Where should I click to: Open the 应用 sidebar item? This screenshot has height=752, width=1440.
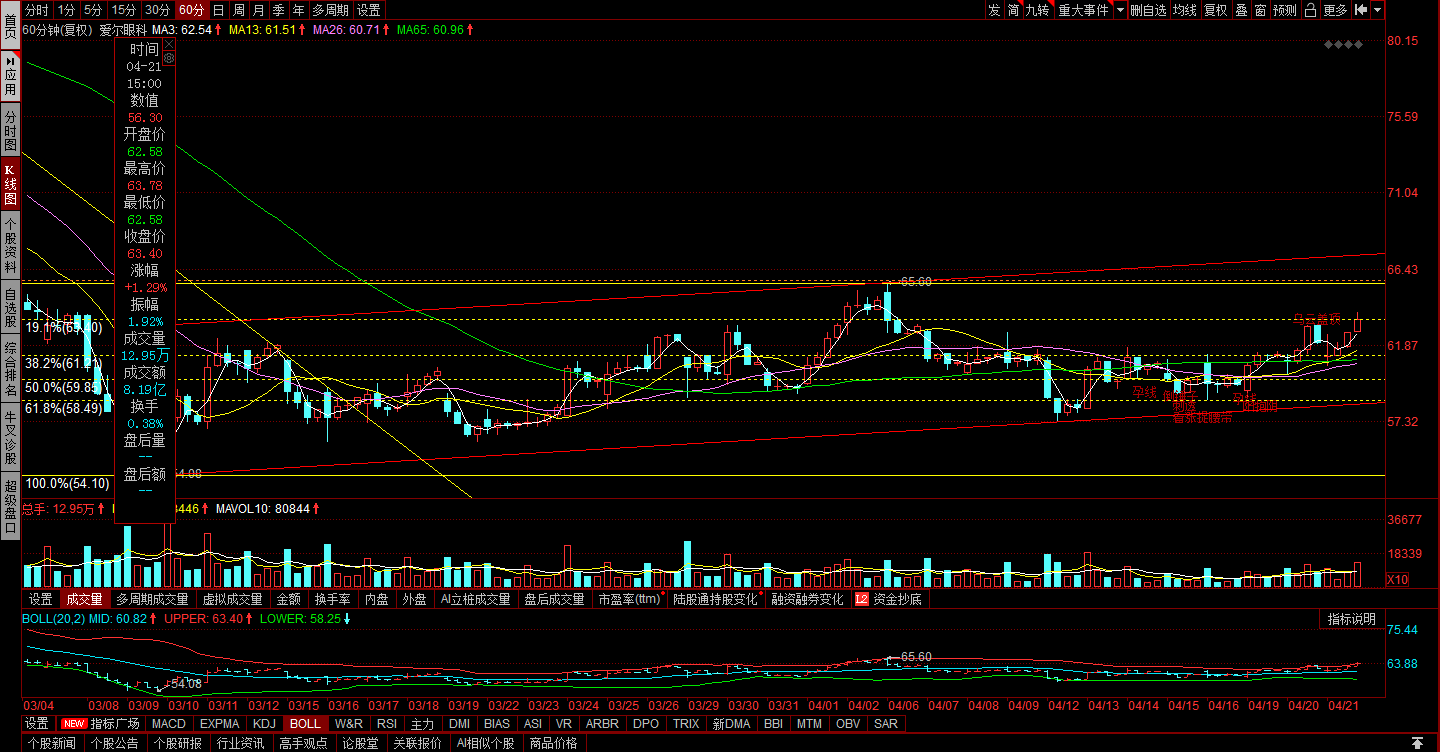(10, 76)
